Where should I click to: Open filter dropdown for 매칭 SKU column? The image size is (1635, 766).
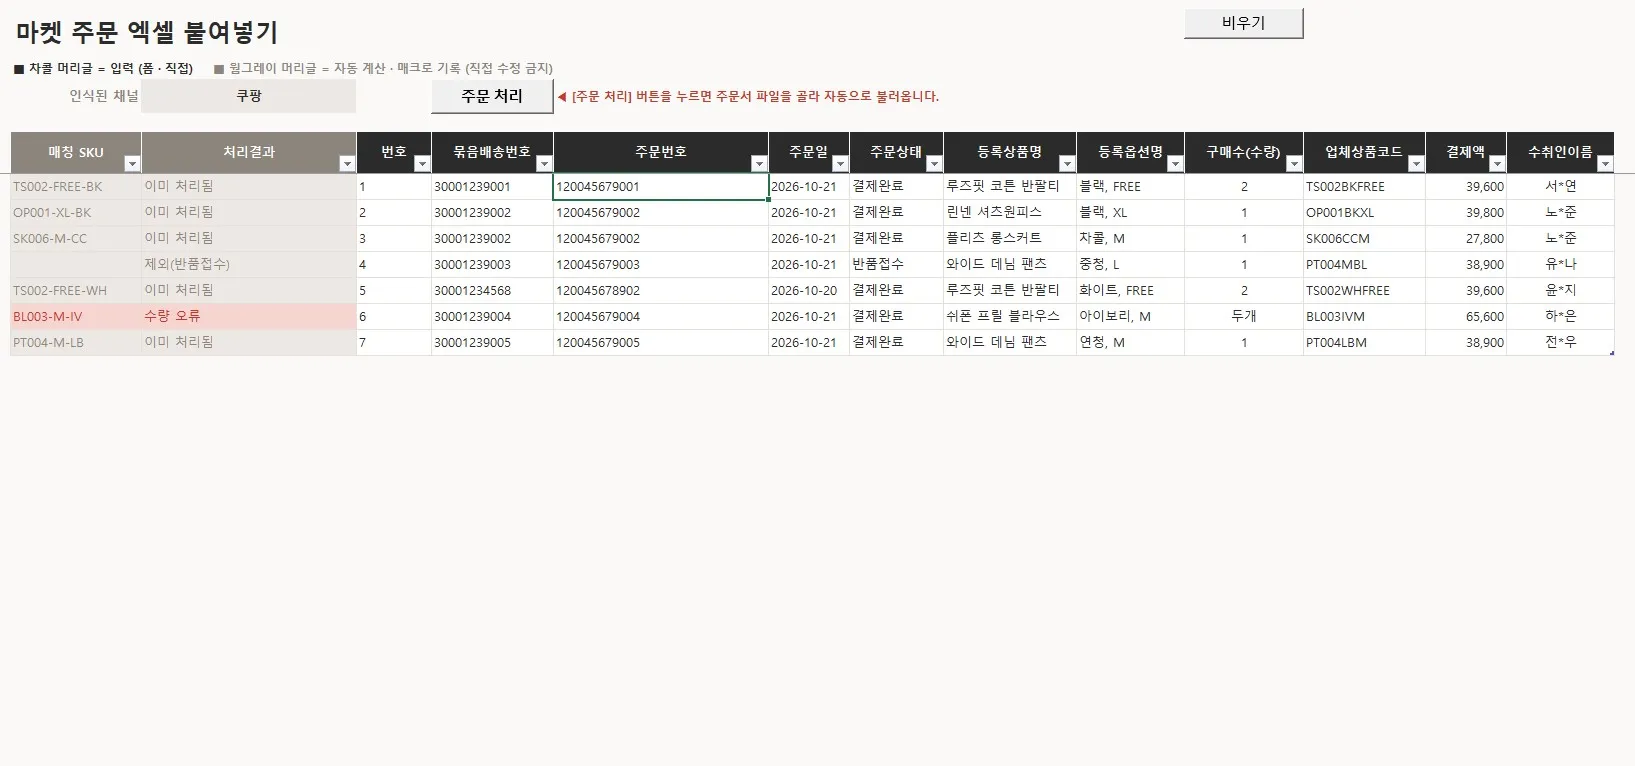pyautogui.click(x=132, y=164)
